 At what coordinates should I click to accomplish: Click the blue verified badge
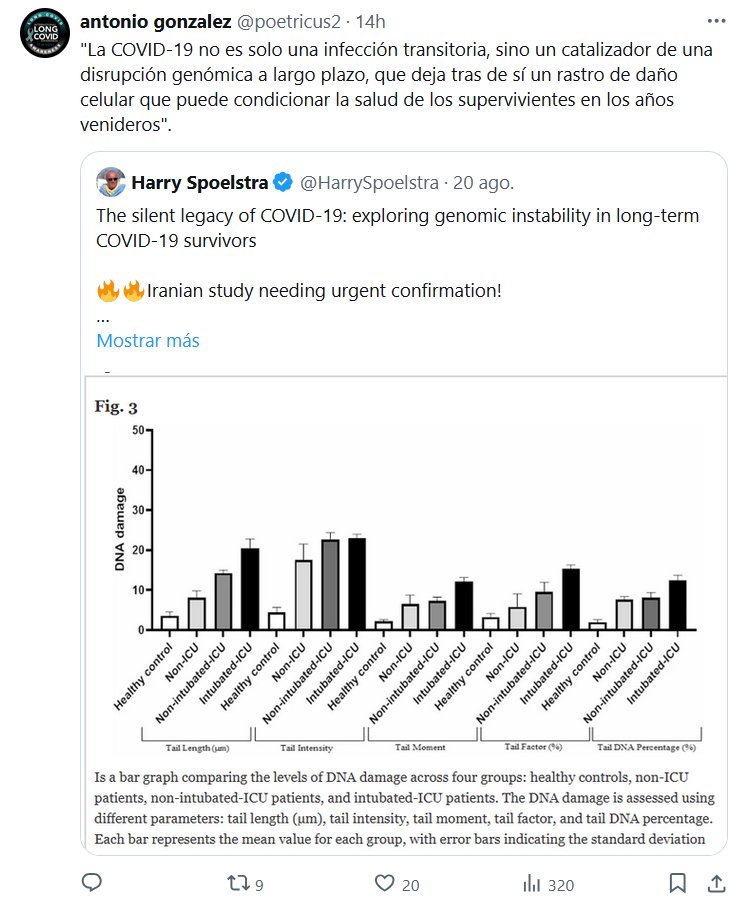click(283, 183)
